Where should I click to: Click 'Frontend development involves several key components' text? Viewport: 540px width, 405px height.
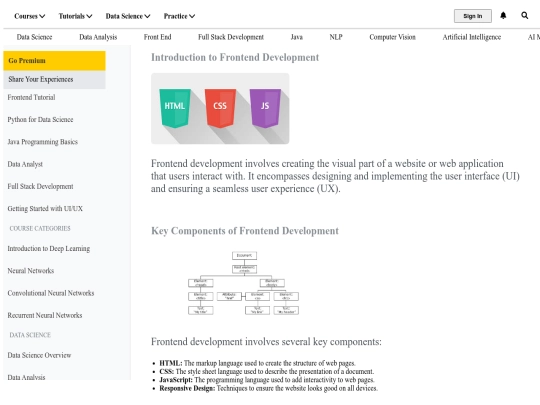(x=266, y=342)
